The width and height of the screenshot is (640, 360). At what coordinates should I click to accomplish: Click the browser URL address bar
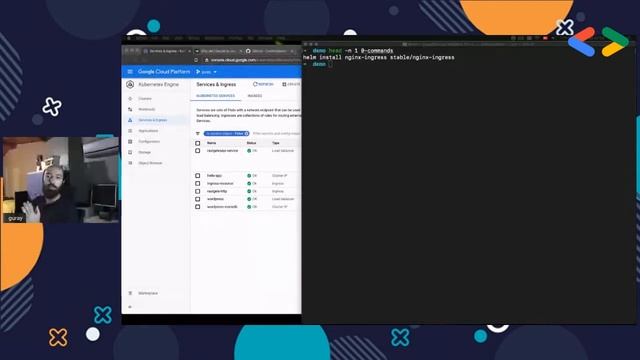click(252, 60)
